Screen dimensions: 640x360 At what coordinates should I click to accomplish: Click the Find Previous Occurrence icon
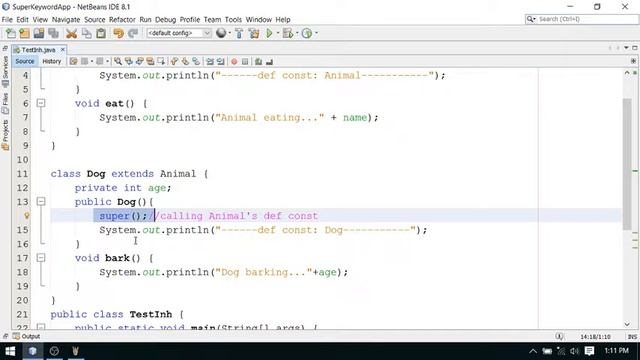click(x=129, y=62)
